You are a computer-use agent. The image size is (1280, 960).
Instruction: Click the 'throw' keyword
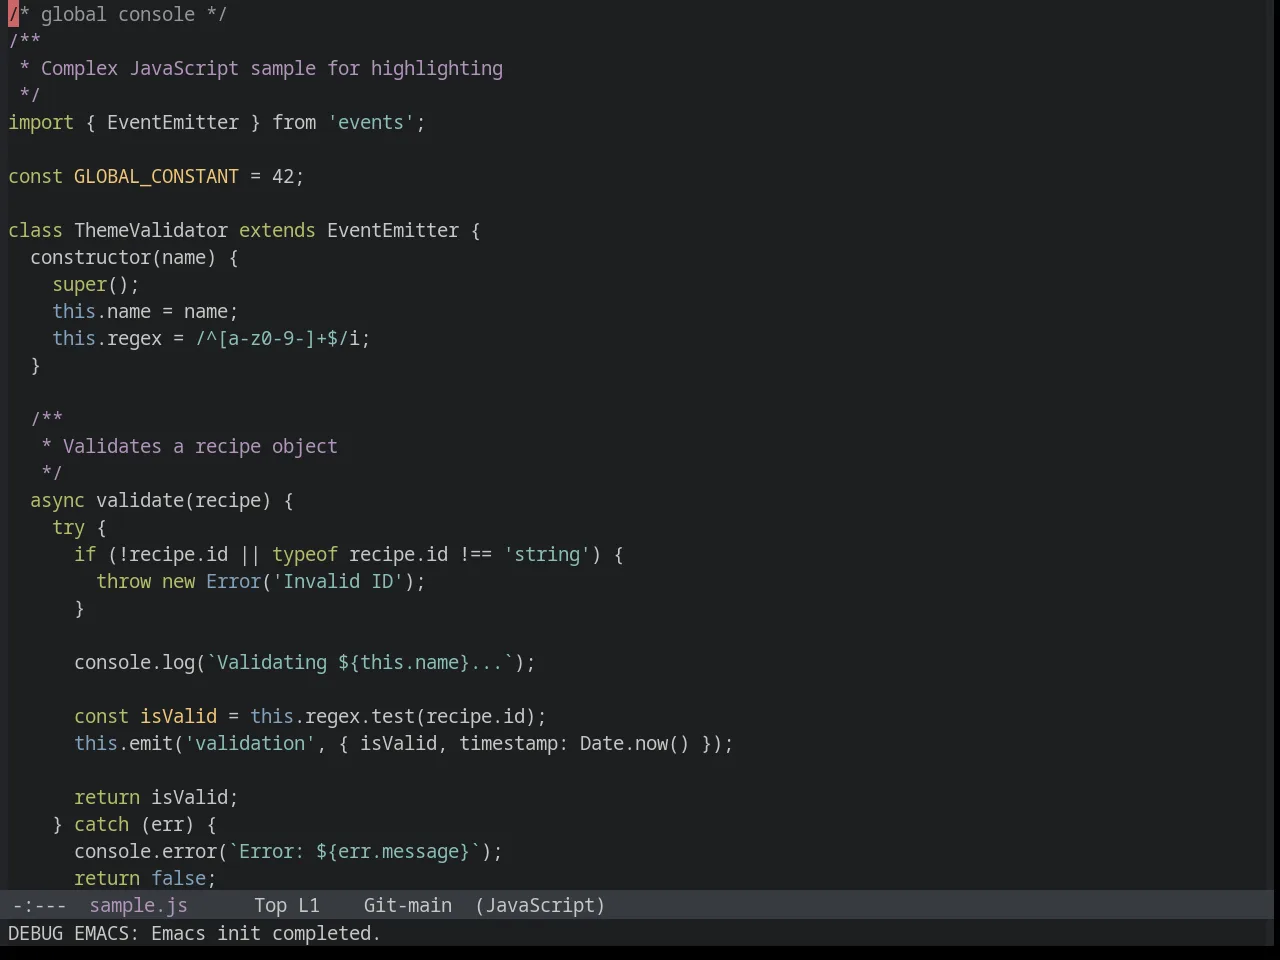tap(123, 581)
